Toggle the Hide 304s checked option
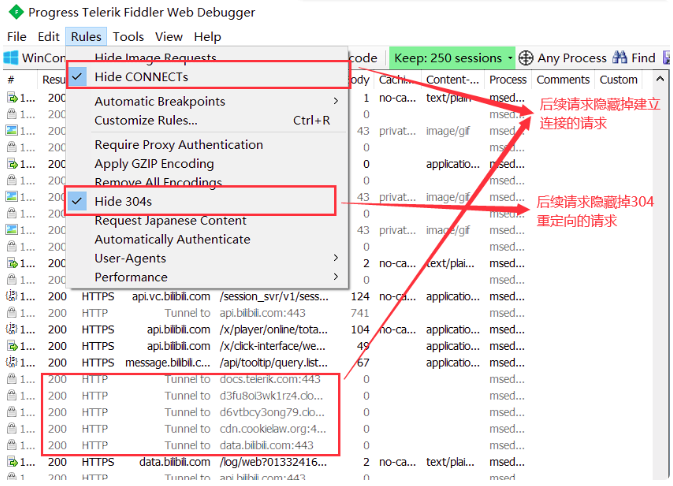 click(x=208, y=201)
